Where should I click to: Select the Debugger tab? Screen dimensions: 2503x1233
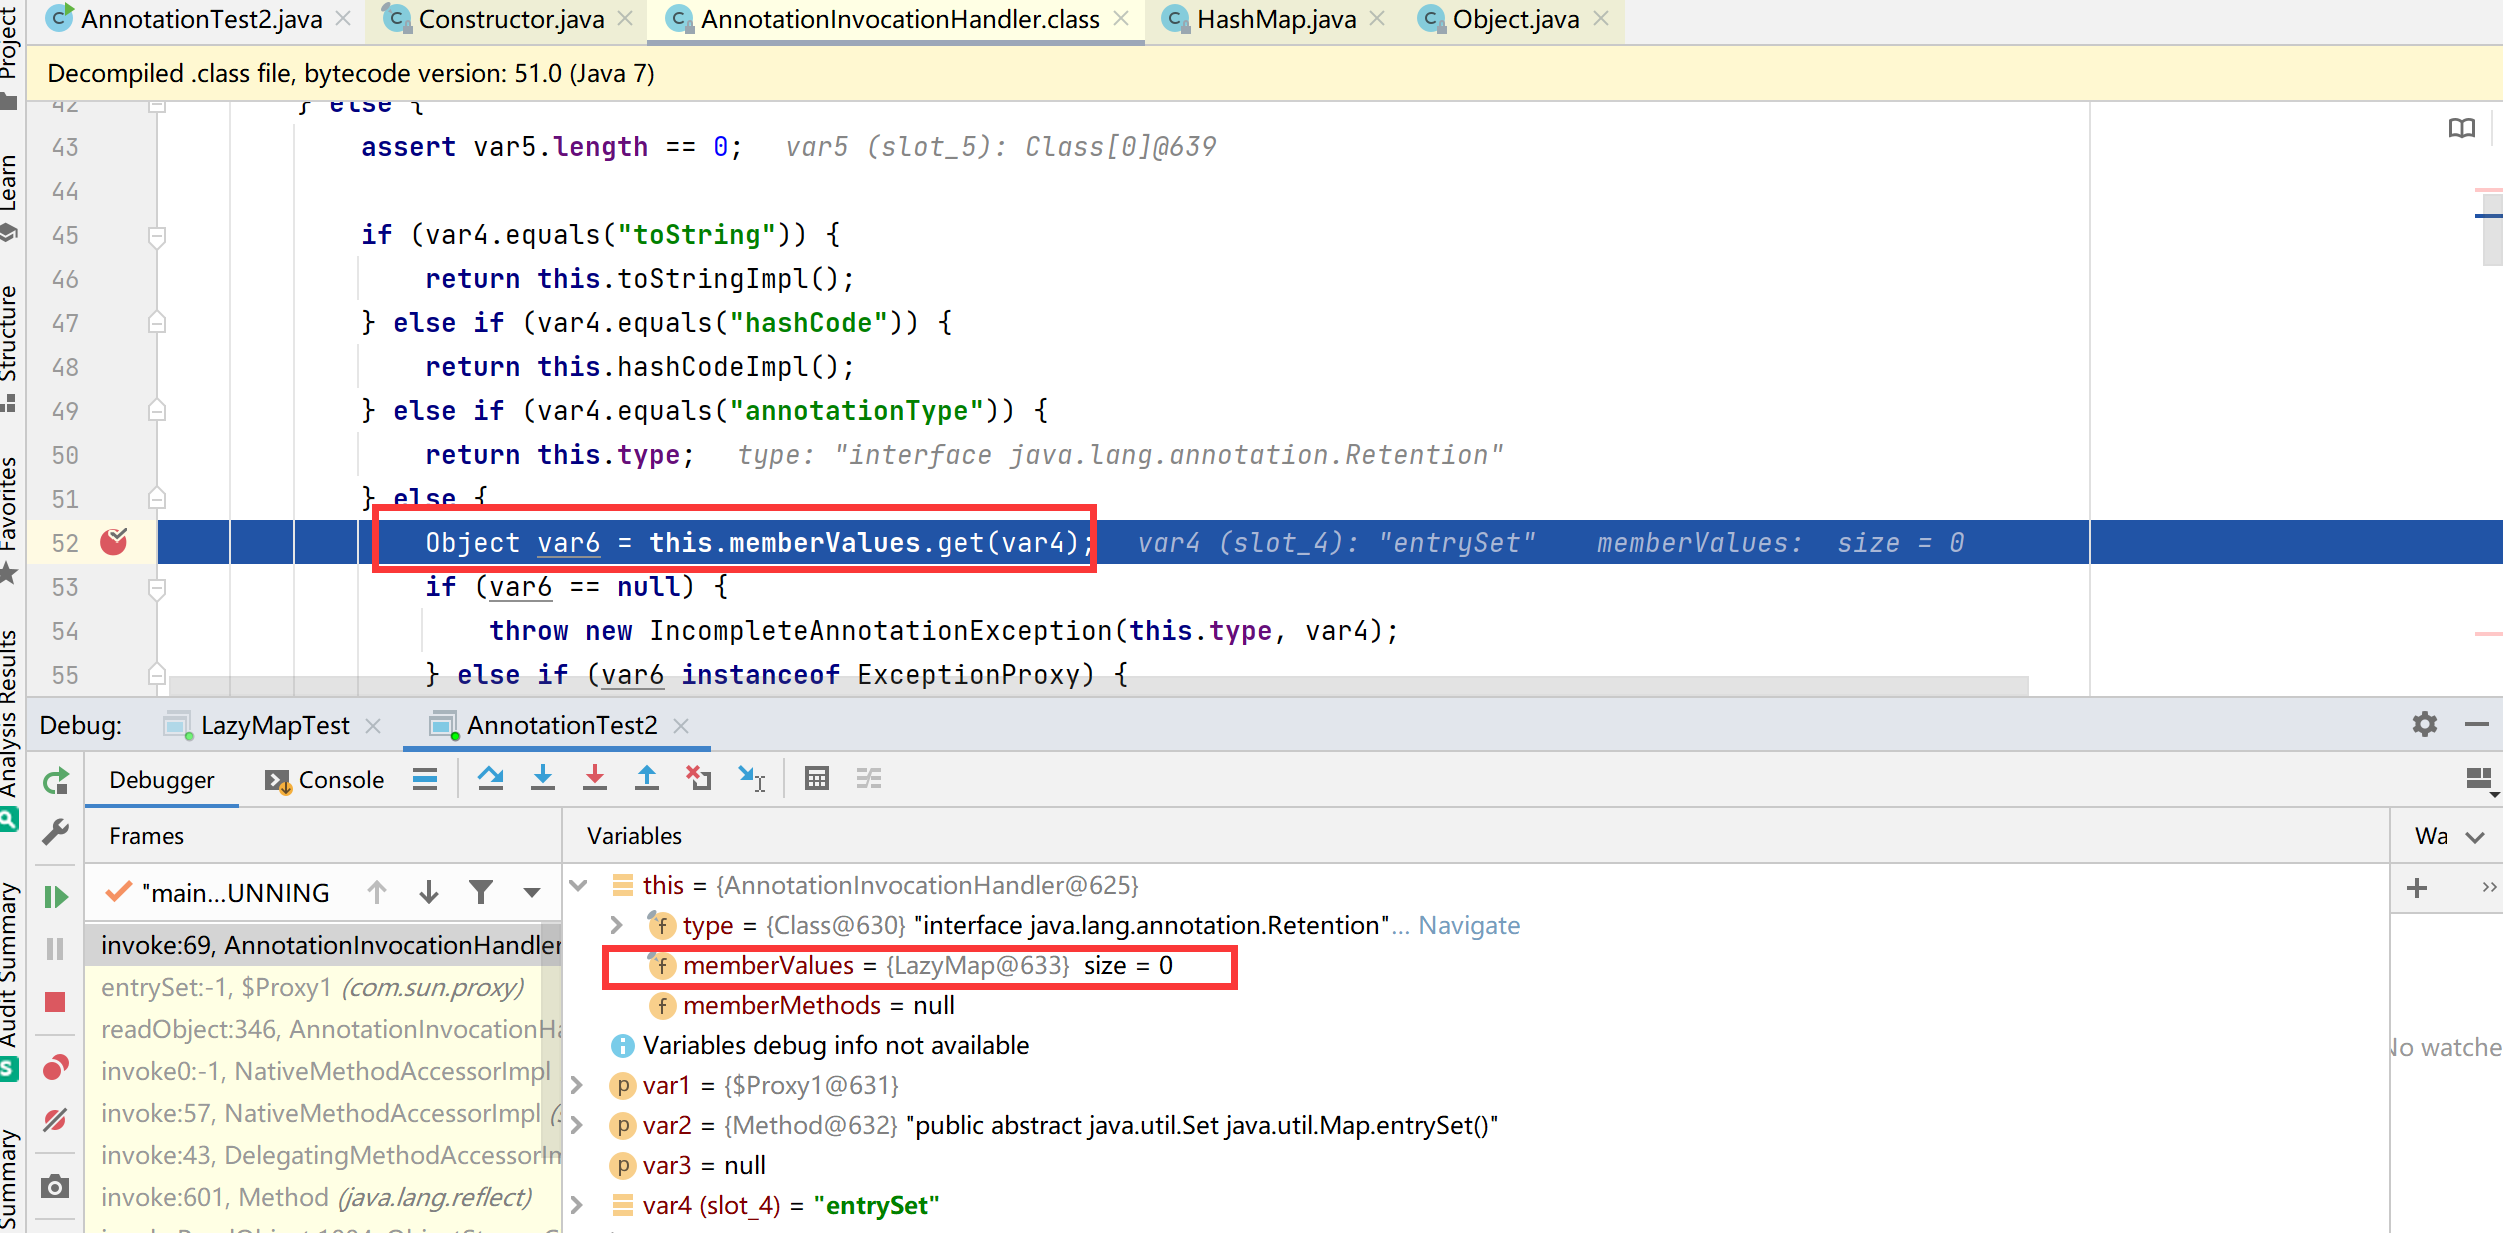coord(161,780)
